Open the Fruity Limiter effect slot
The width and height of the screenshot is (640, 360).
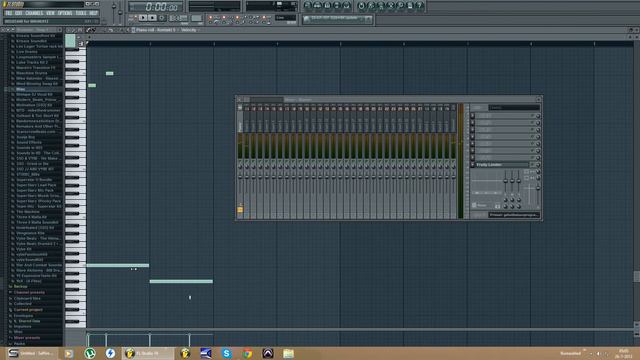coord(502,164)
